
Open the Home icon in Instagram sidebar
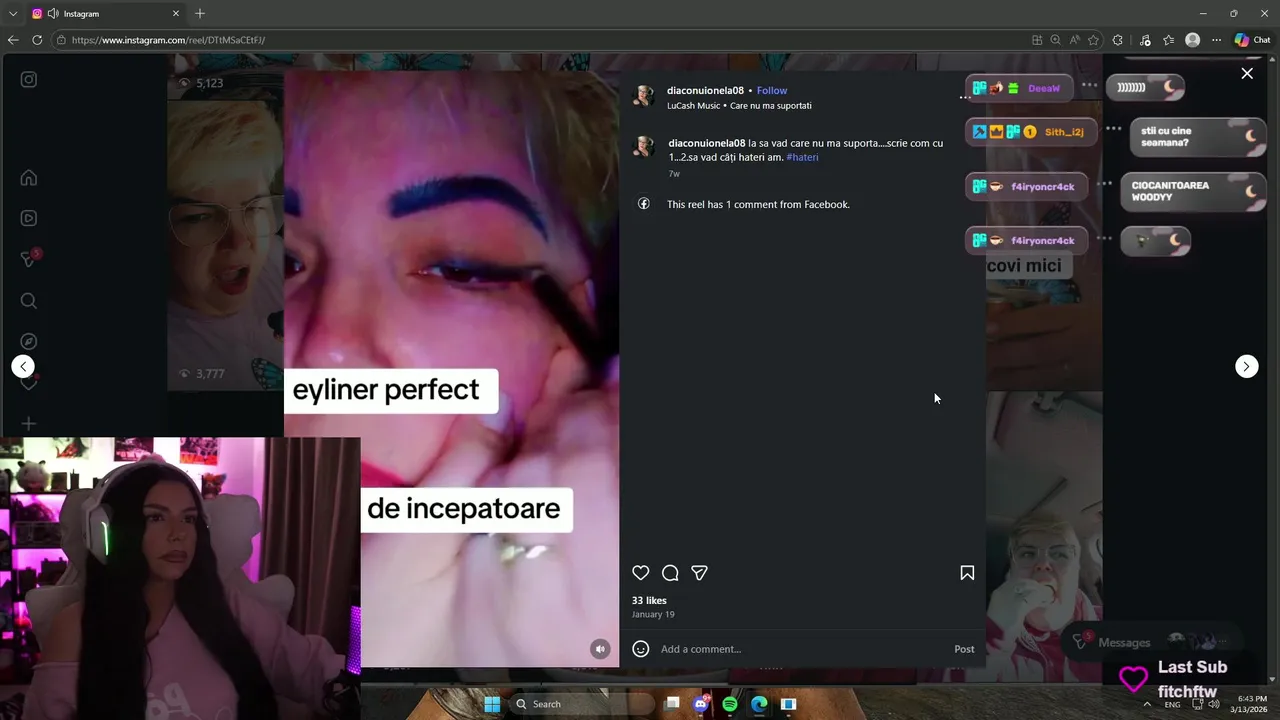point(29,178)
